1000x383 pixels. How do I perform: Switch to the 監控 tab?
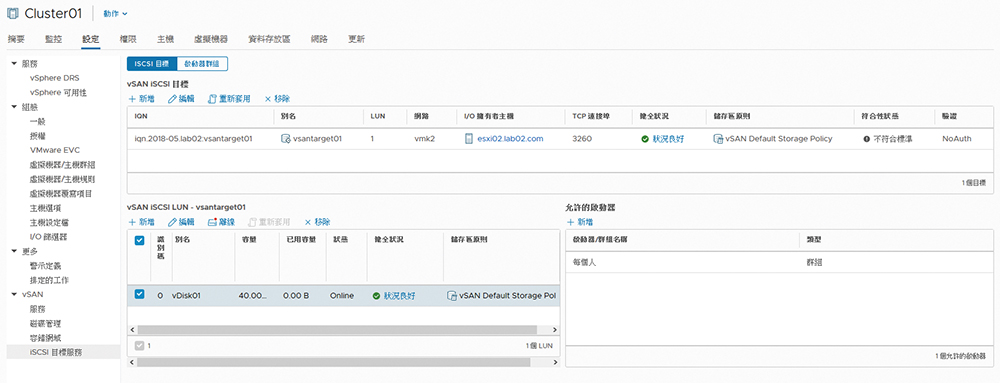(x=54, y=39)
